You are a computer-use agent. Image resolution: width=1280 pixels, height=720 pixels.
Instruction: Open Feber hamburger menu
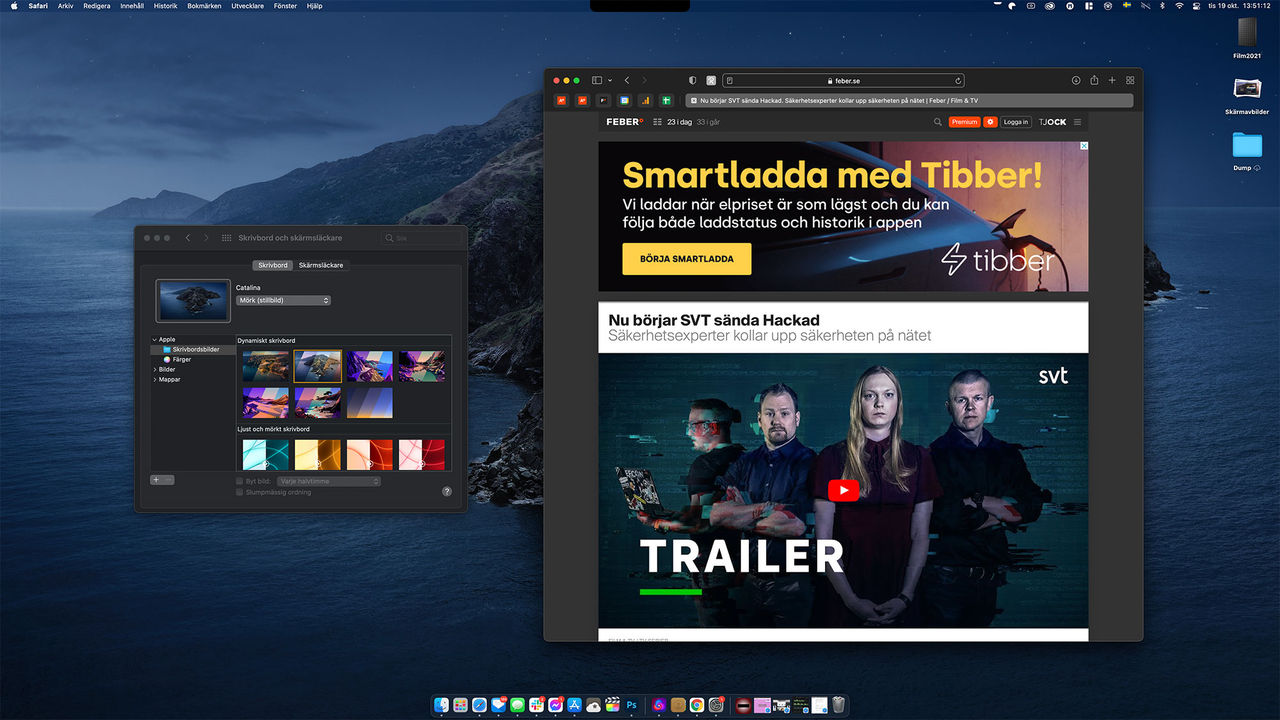click(x=1078, y=122)
